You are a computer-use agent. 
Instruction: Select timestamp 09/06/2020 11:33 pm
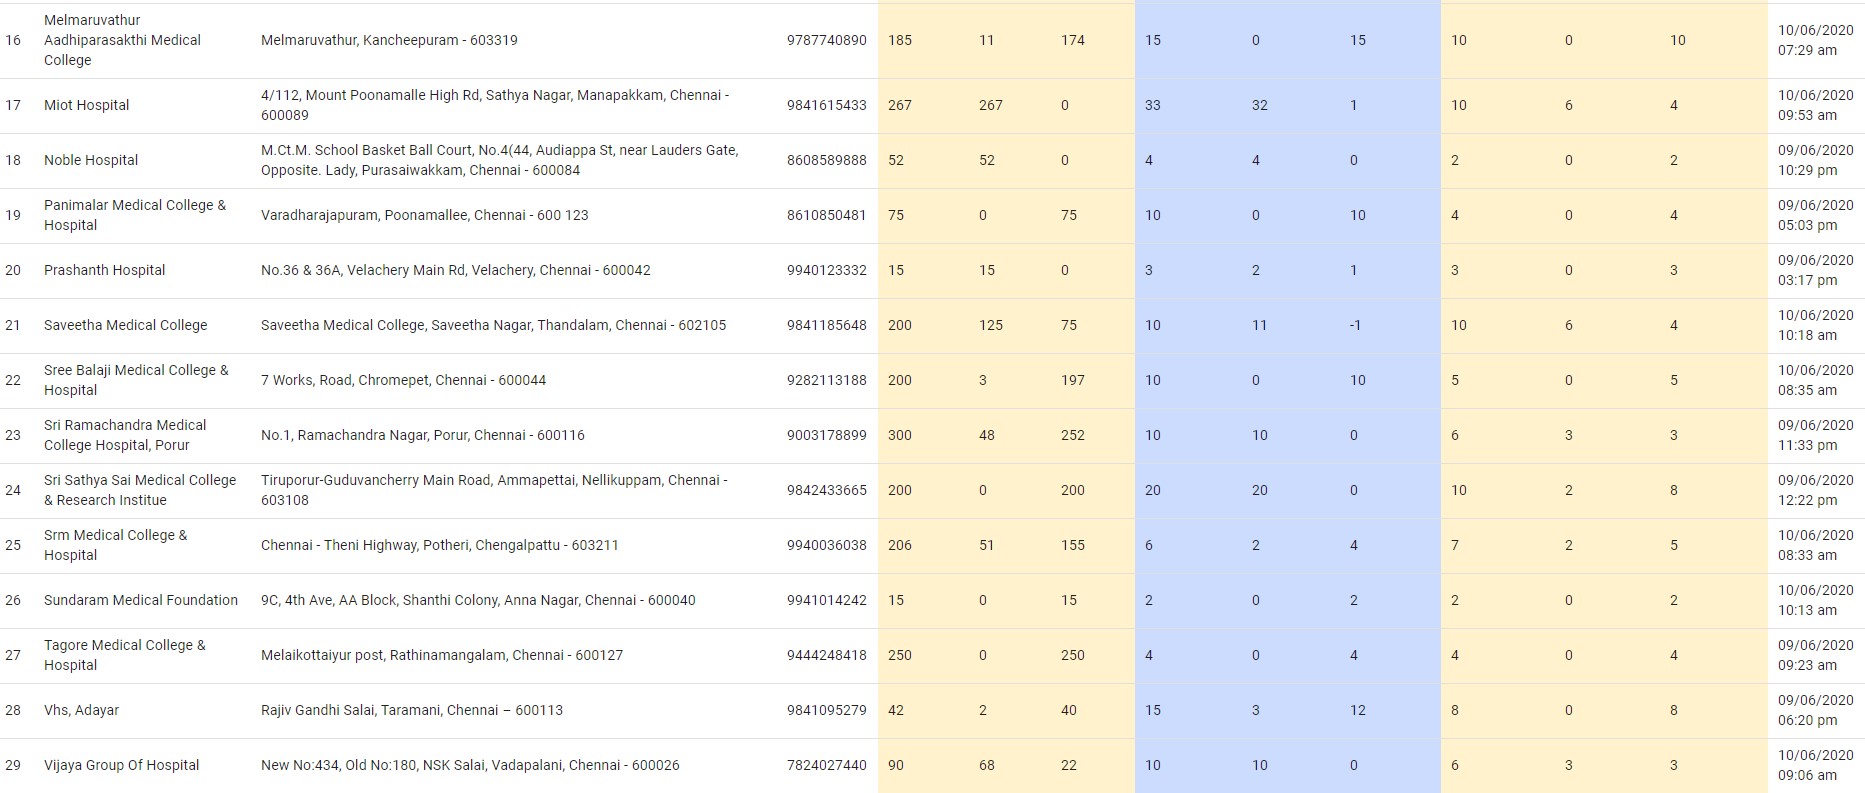1816,435
